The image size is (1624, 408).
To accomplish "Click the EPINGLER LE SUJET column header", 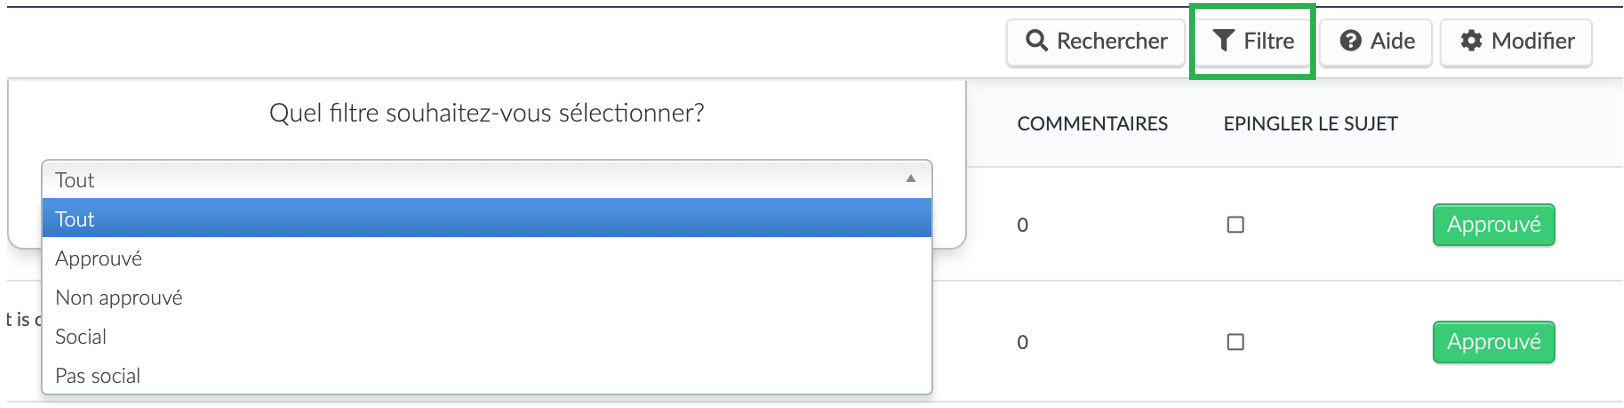I will click(1311, 124).
